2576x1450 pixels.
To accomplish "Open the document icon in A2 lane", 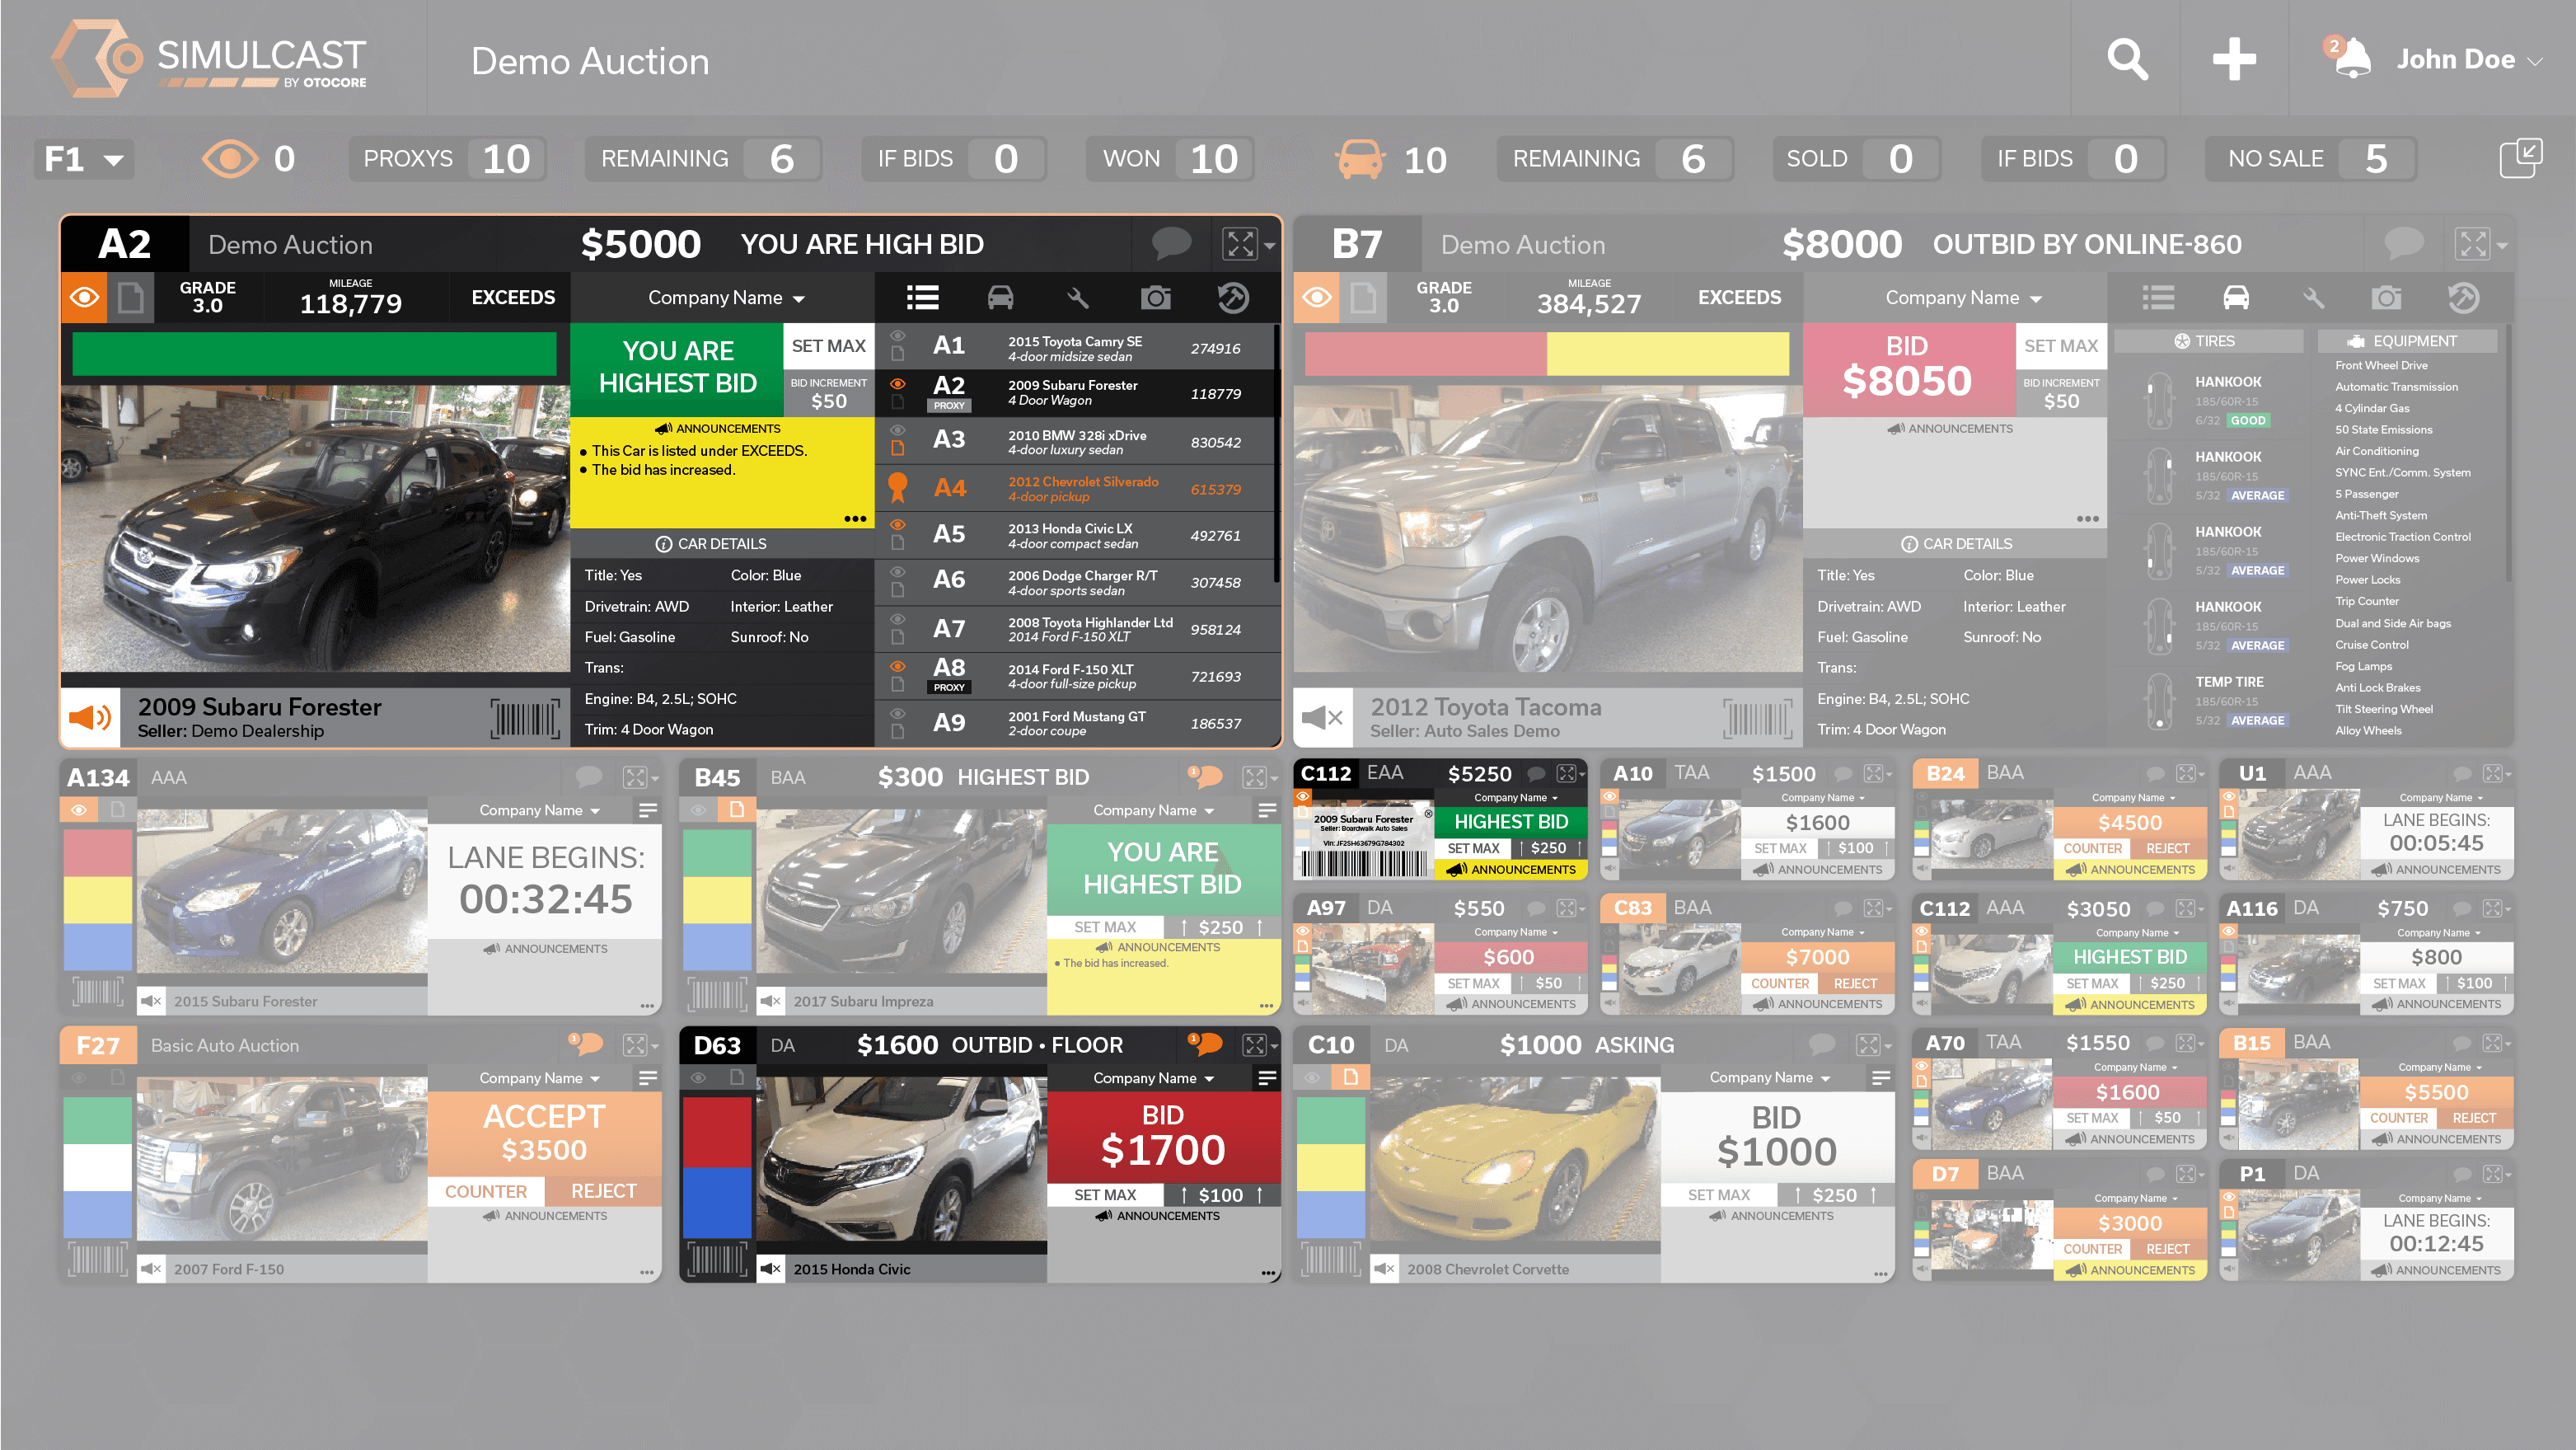I will [x=131, y=297].
